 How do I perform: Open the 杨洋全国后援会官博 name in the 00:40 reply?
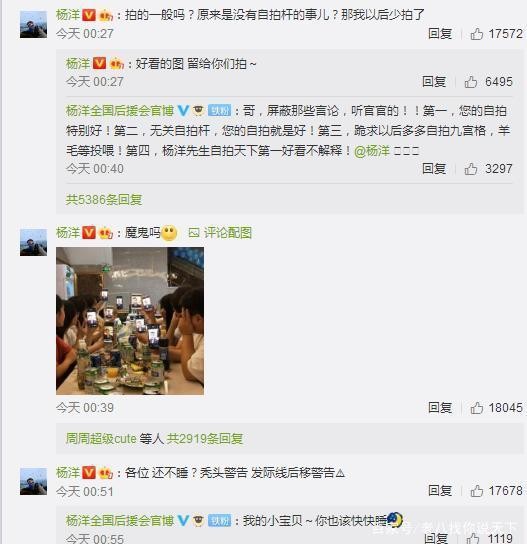click(120, 111)
